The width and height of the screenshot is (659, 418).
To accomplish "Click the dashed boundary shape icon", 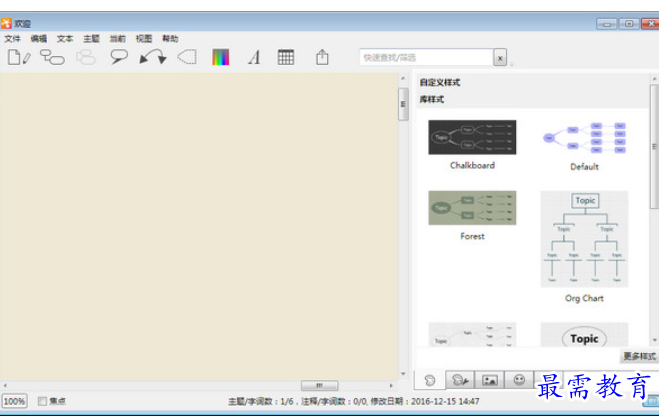I will coord(187,57).
